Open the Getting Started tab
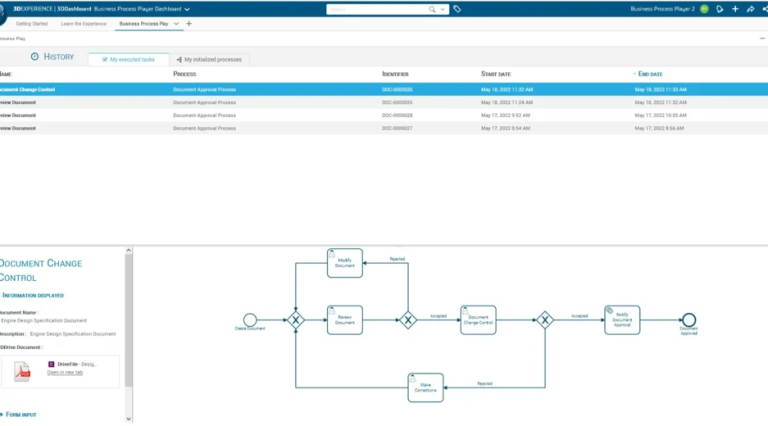The image size is (768, 426). click(x=34, y=23)
